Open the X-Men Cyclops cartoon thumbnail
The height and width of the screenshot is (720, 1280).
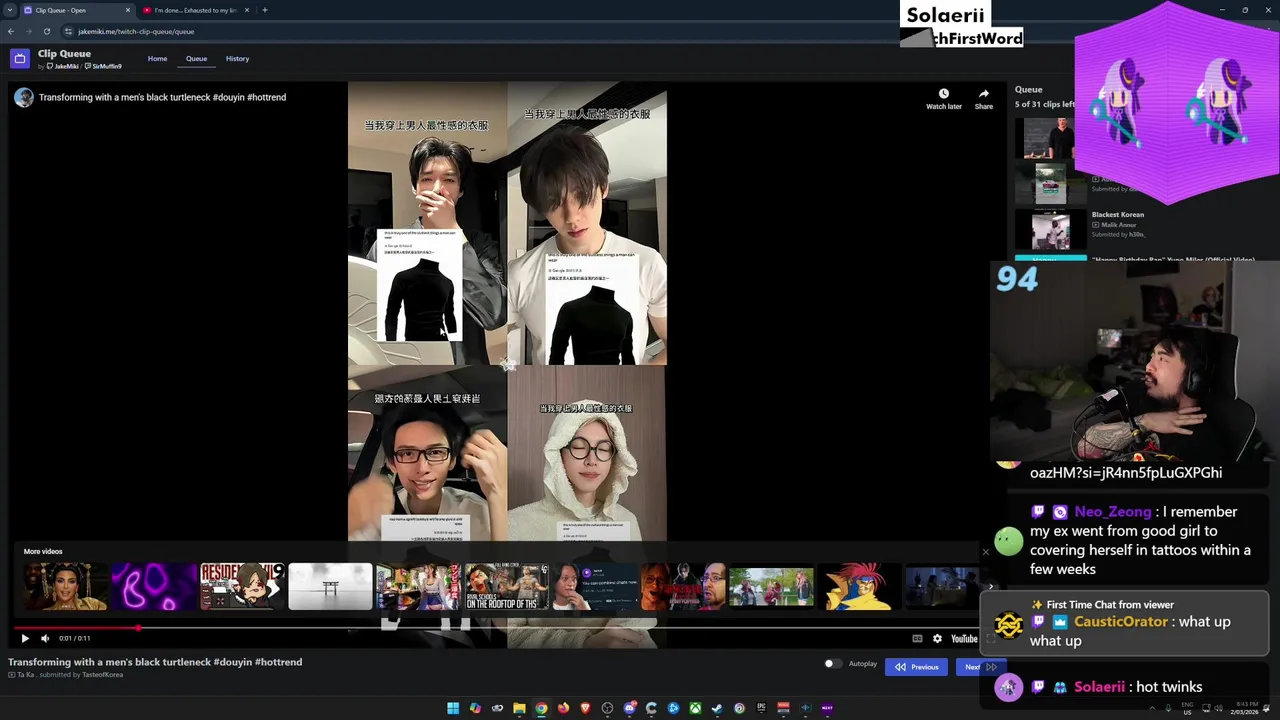pos(859,586)
